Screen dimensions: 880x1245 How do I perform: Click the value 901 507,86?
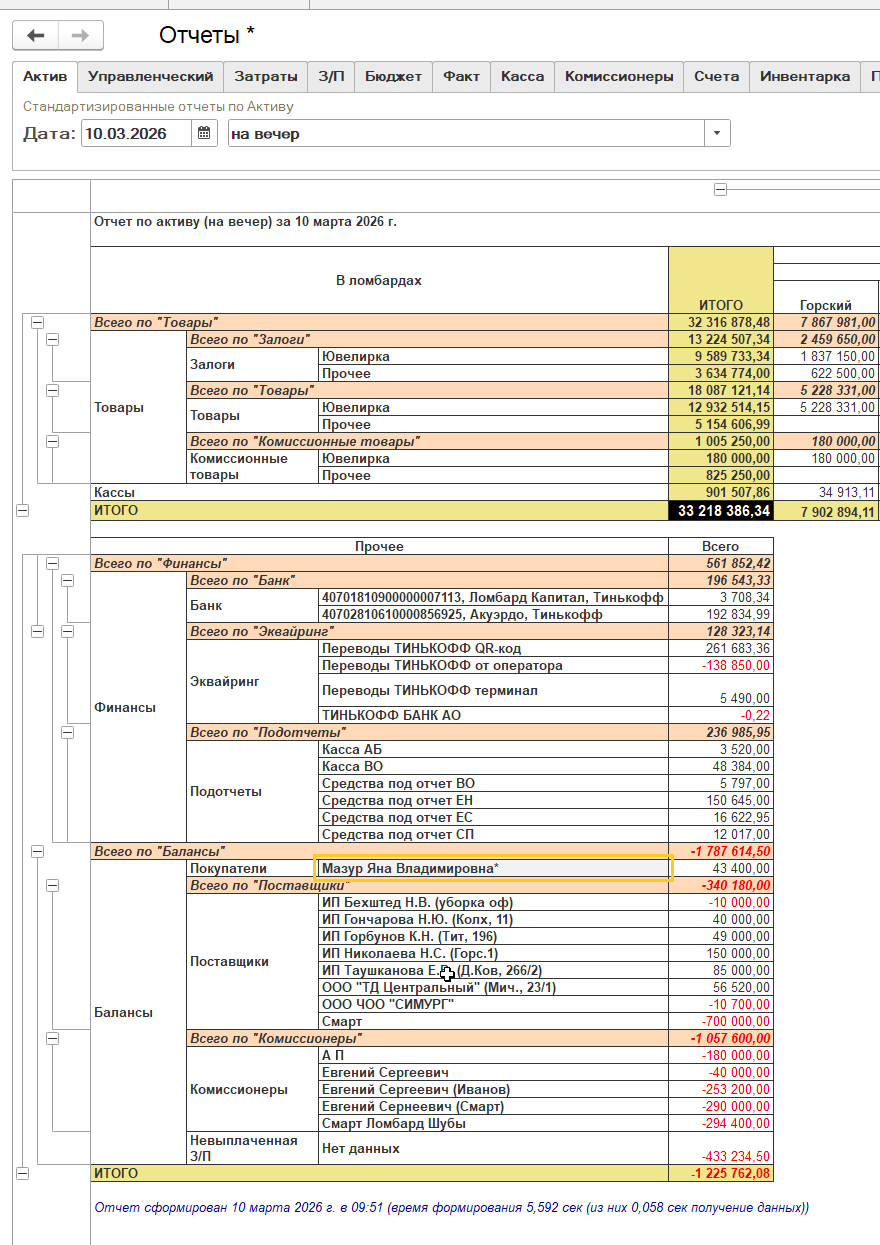point(721,493)
